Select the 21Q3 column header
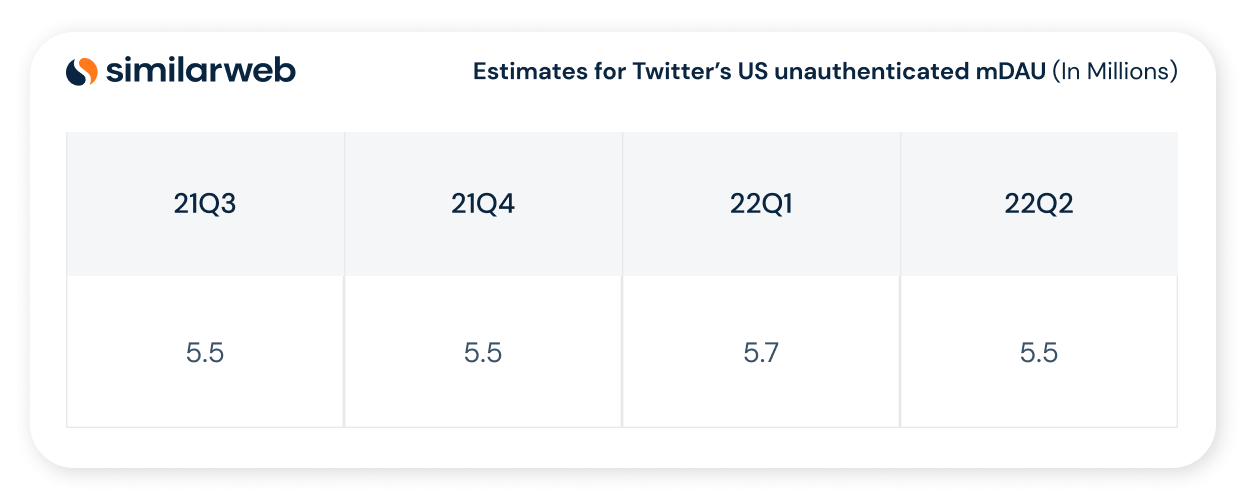Screen dimensions: 1248x500 (x=205, y=204)
